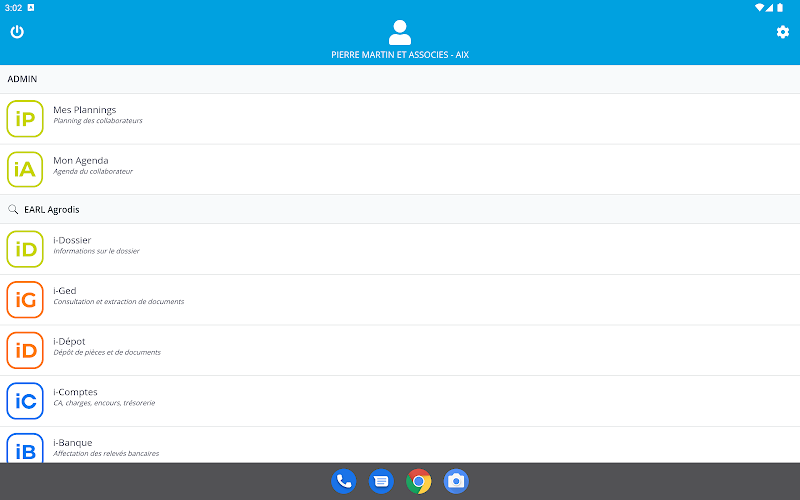Open the iA Mon Agenda icon
800x500 pixels.
[x=25, y=169]
